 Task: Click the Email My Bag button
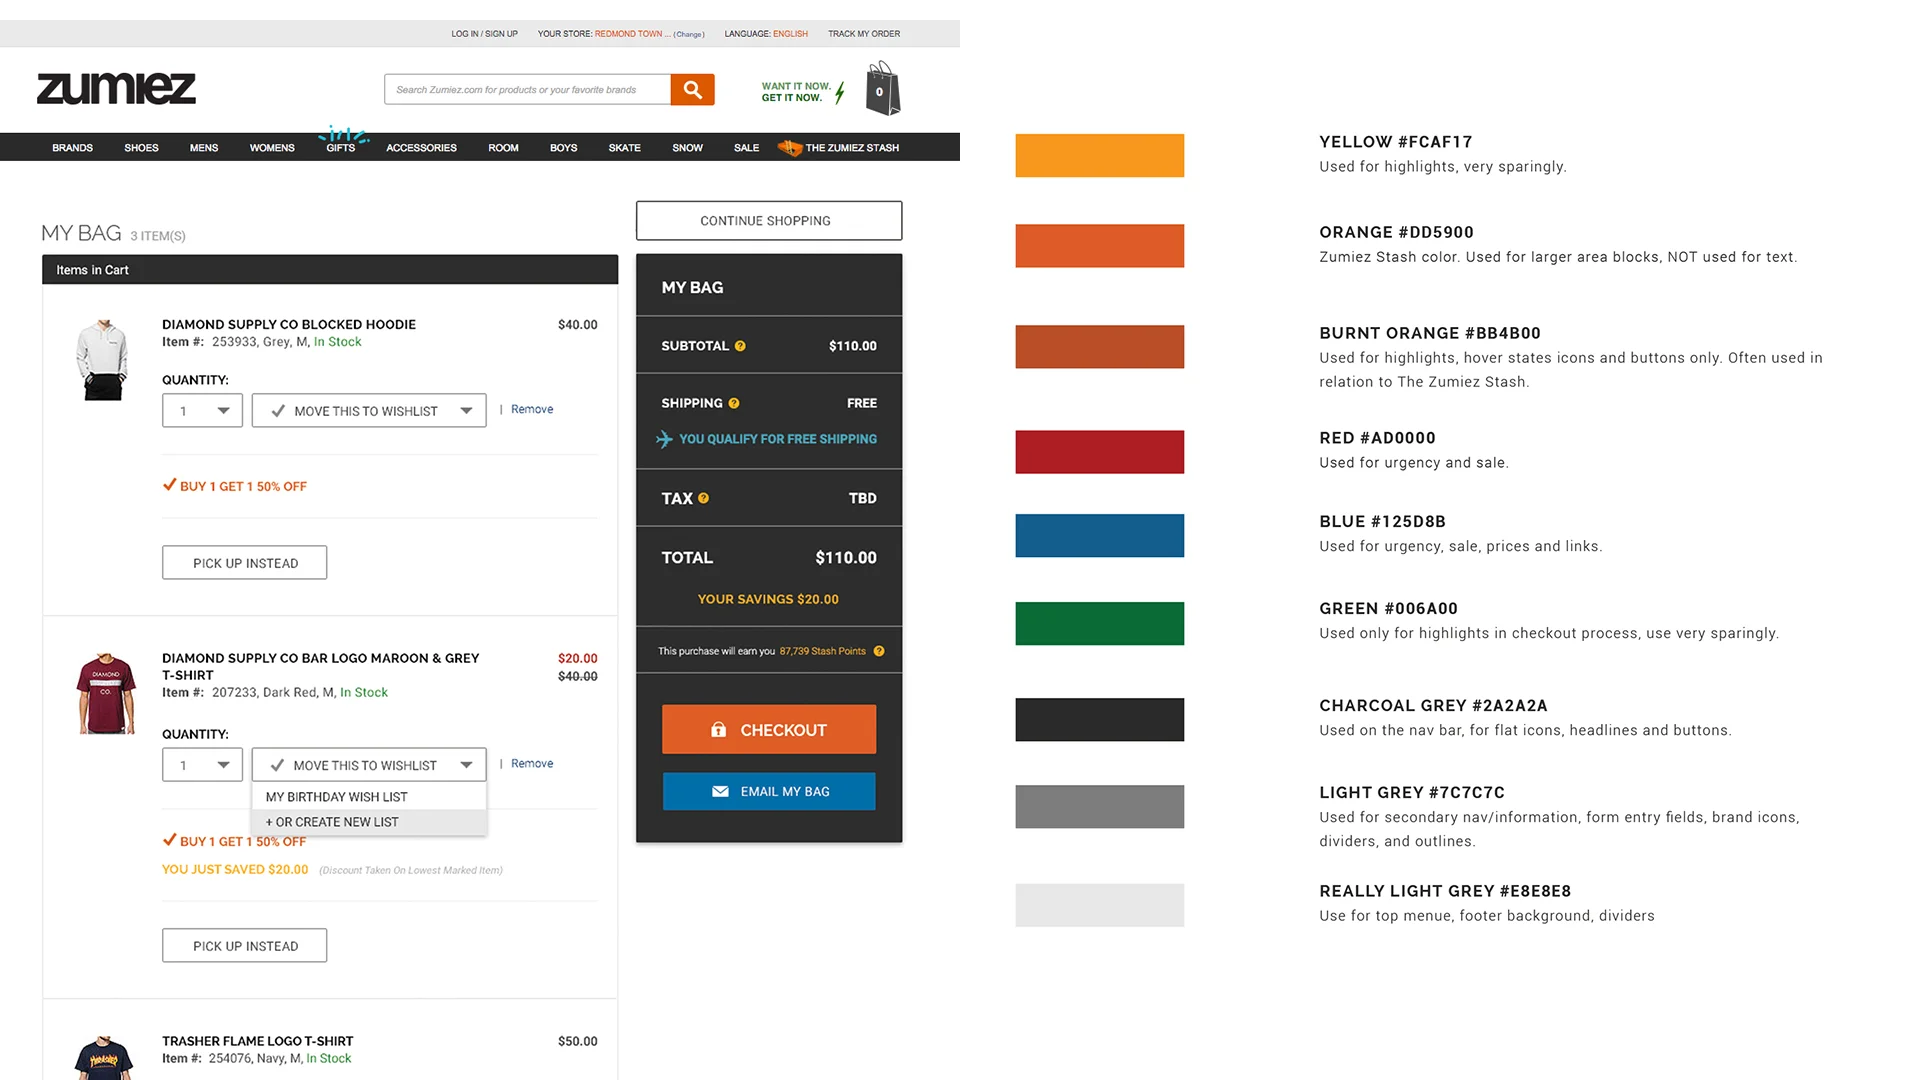[768, 791]
